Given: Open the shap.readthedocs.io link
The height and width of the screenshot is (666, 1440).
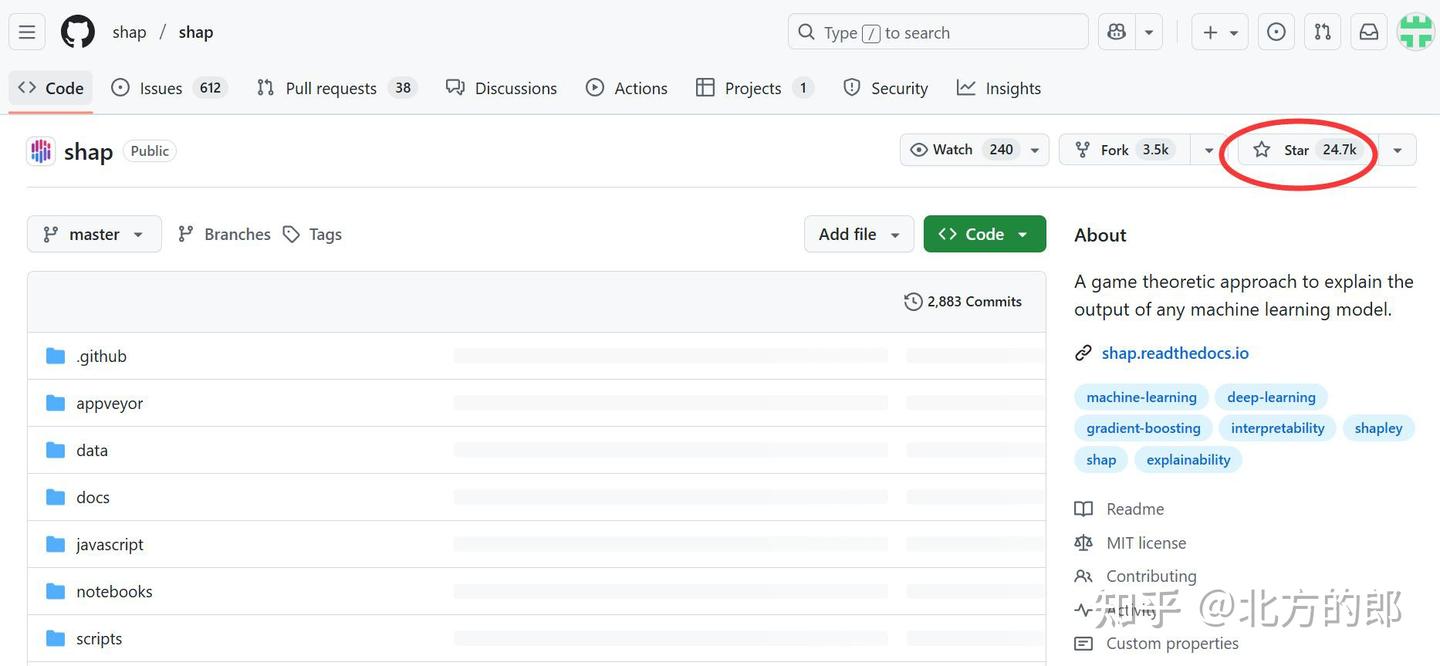Looking at the screenshot, I should (x=1175, y=353).
